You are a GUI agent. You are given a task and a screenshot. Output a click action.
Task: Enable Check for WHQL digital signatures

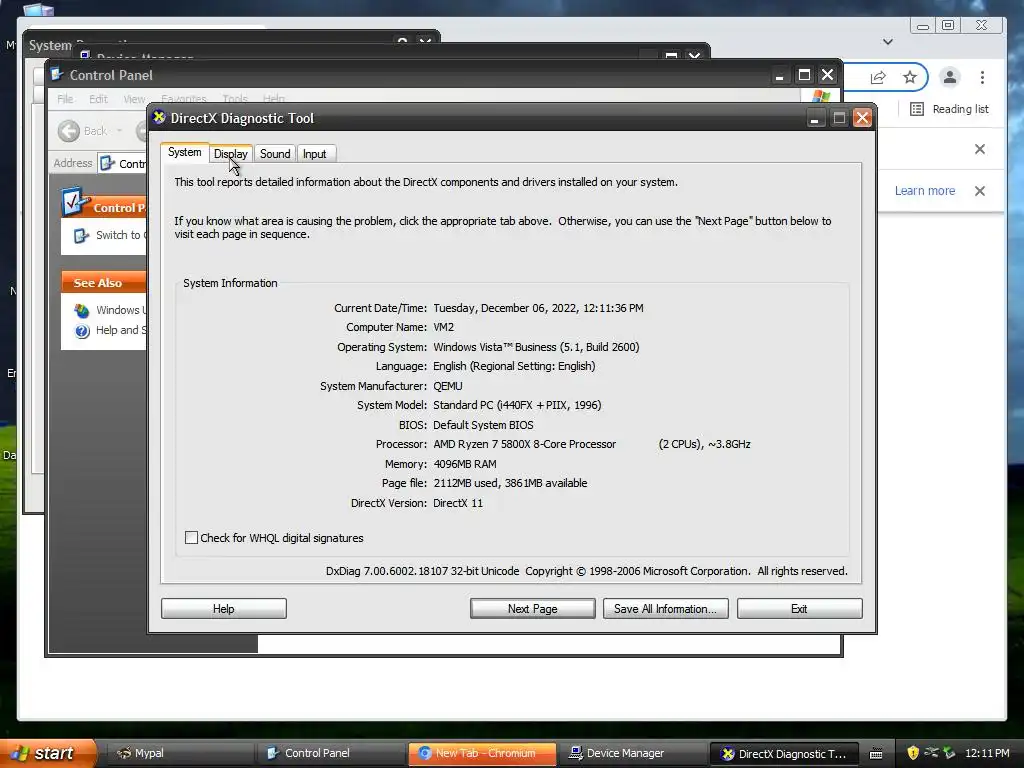pos(191,537)
